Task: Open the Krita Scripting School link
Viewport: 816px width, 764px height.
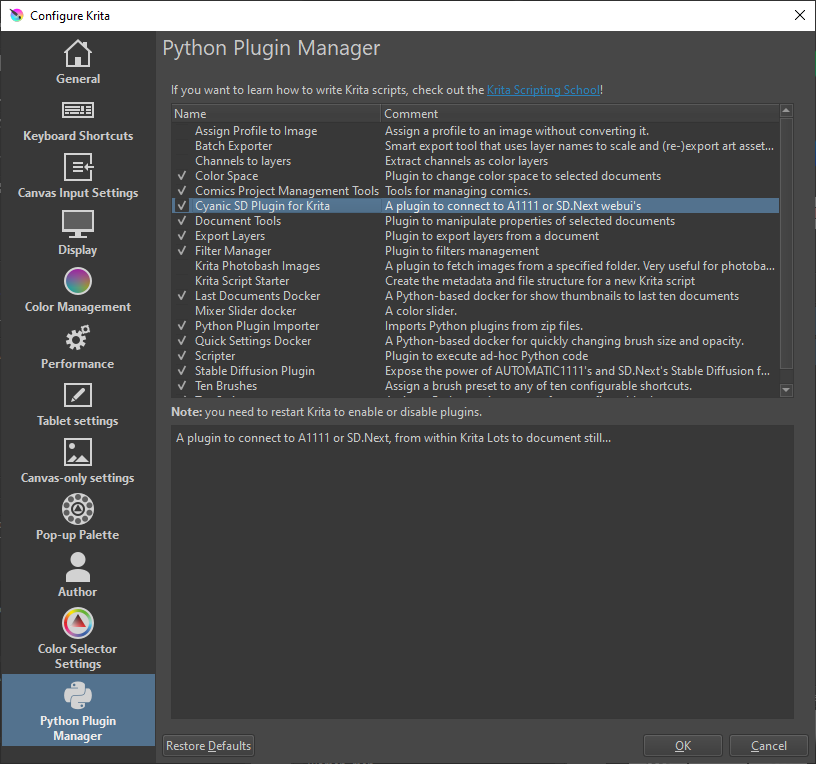Action: click(x=543, y=90)
